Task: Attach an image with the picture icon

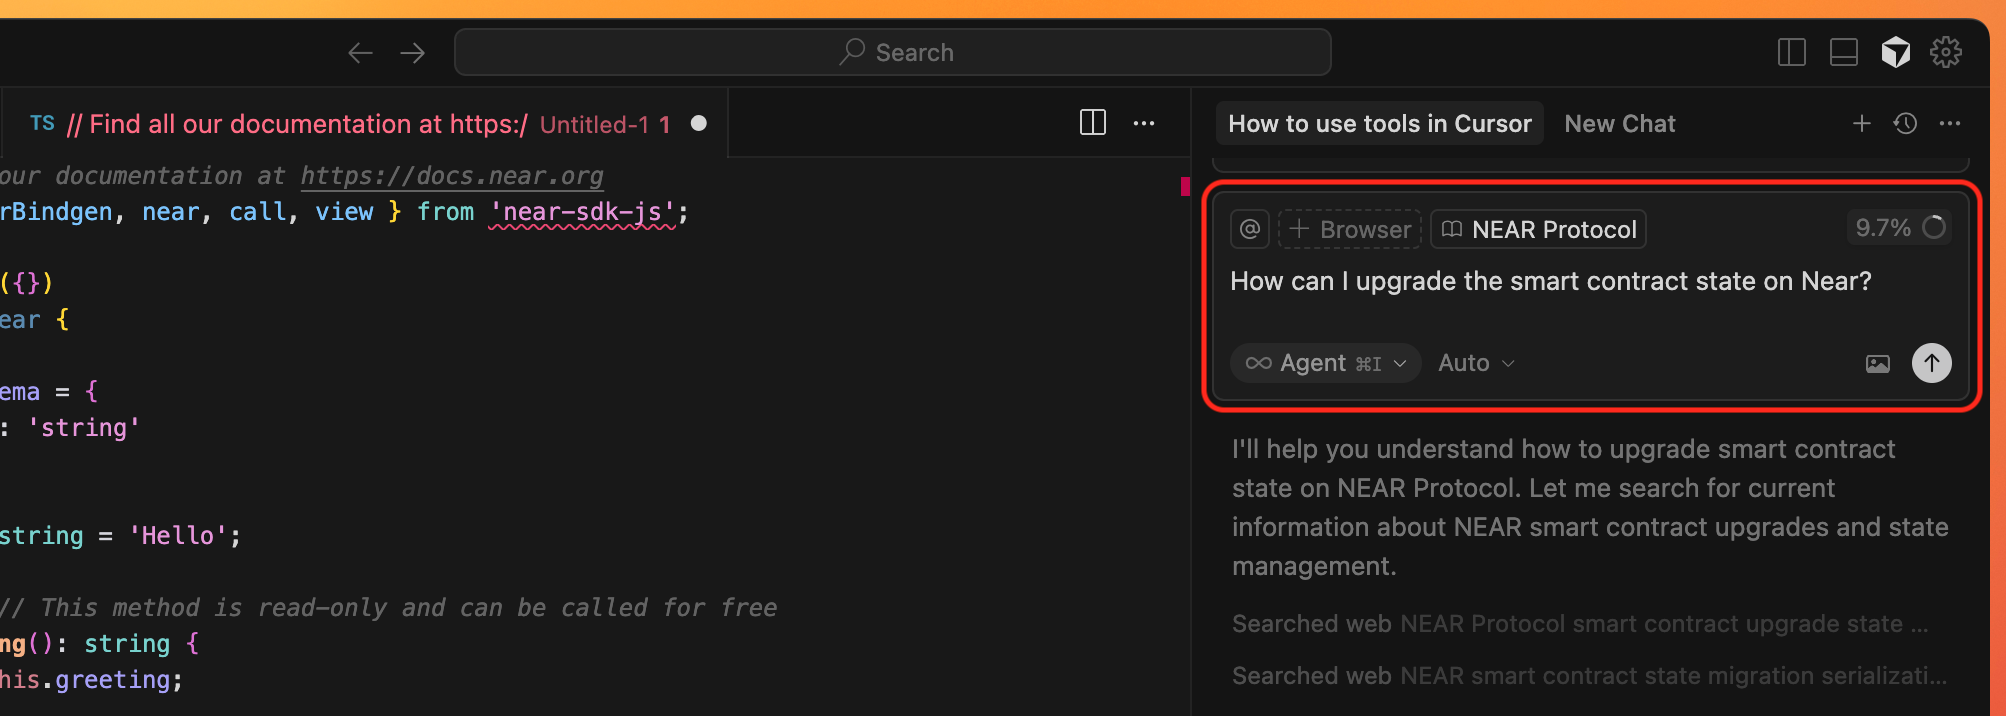Action: point(1877,363)
